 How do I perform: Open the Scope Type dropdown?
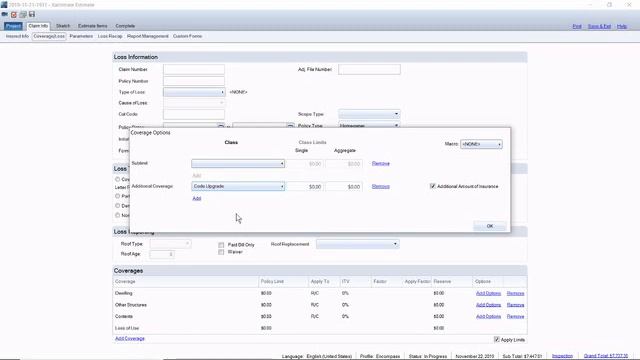click(369, 114)
